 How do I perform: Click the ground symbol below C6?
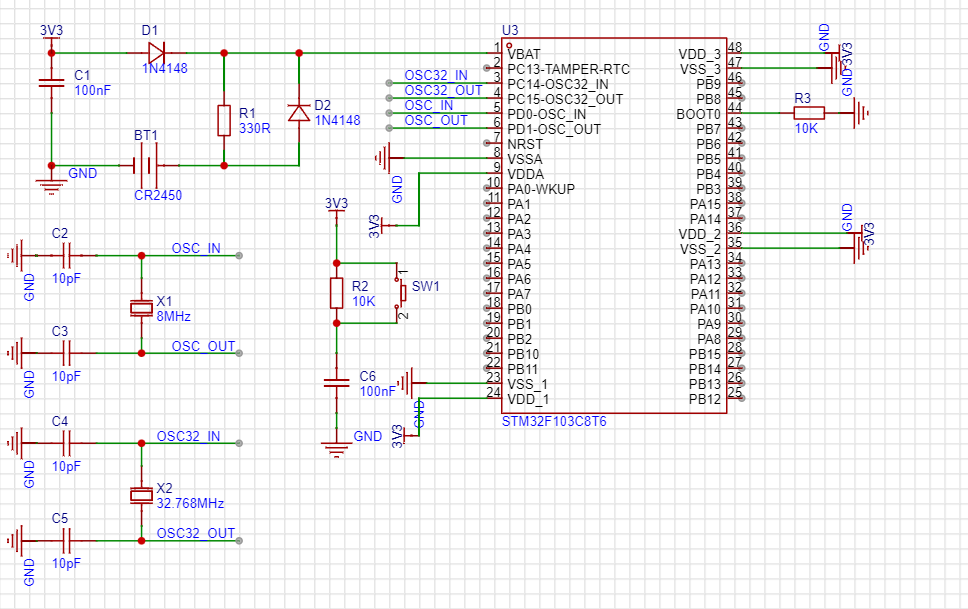point(336,448)
